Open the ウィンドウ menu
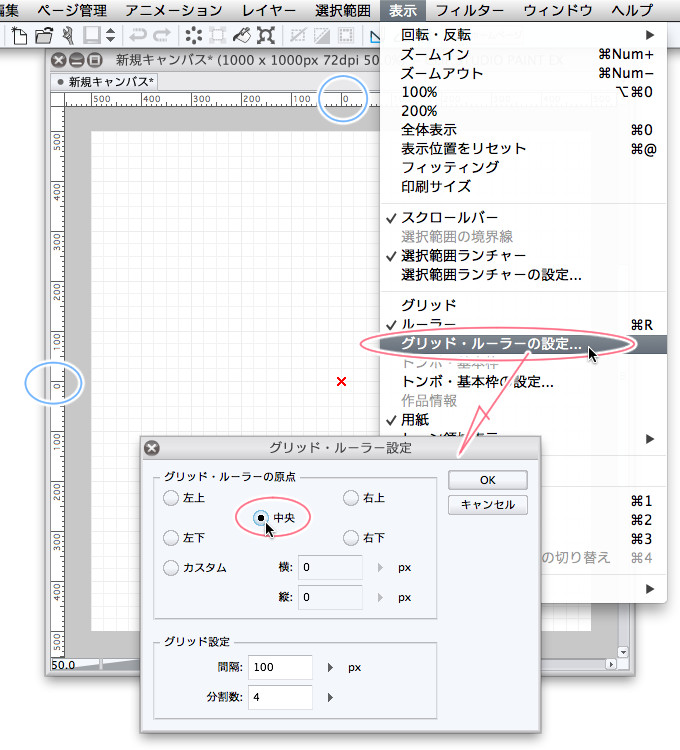This screenshot has width=680, height=750. point(558,10)
